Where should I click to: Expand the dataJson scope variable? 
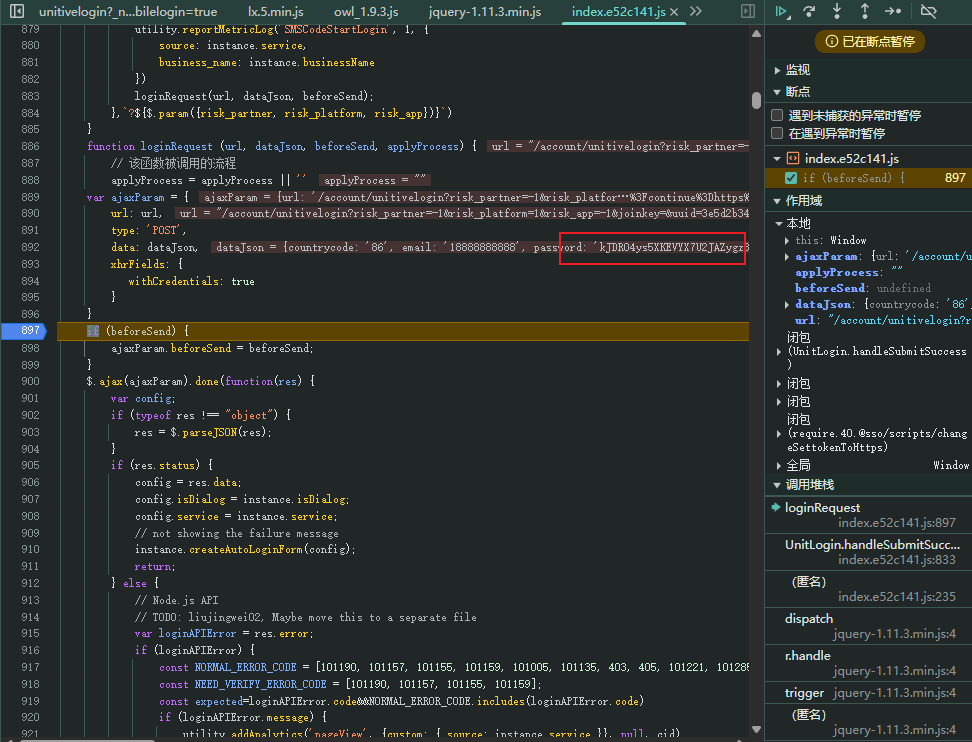[787, 304]
